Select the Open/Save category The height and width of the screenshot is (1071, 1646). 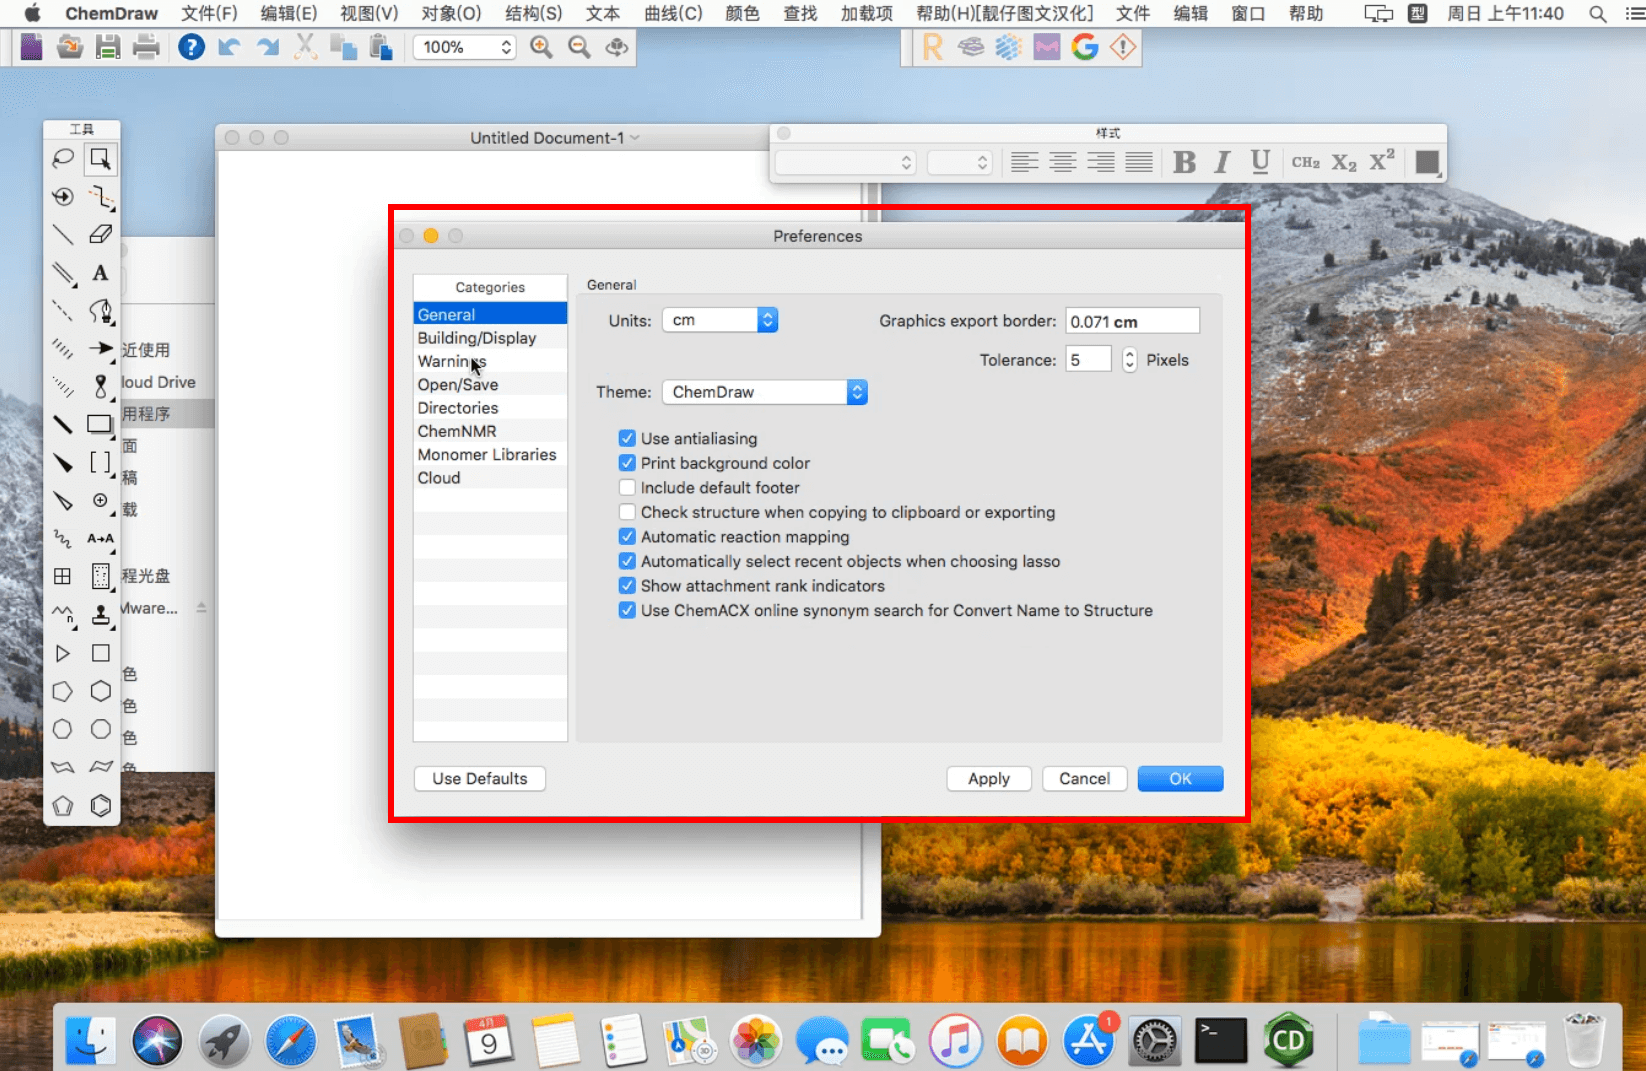coord(490,385)
